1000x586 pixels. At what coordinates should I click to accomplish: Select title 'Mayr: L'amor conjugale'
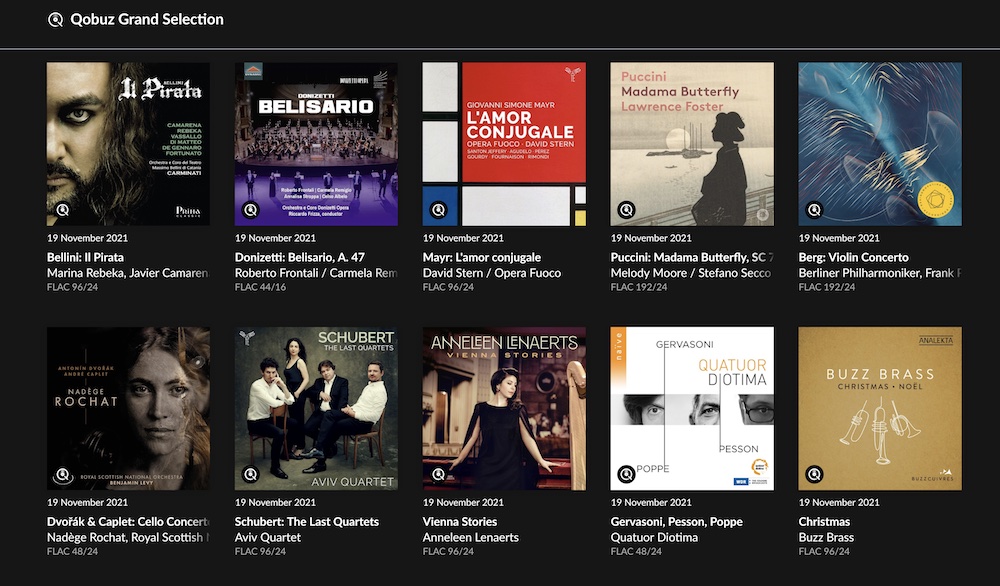(x=482, y=258)
